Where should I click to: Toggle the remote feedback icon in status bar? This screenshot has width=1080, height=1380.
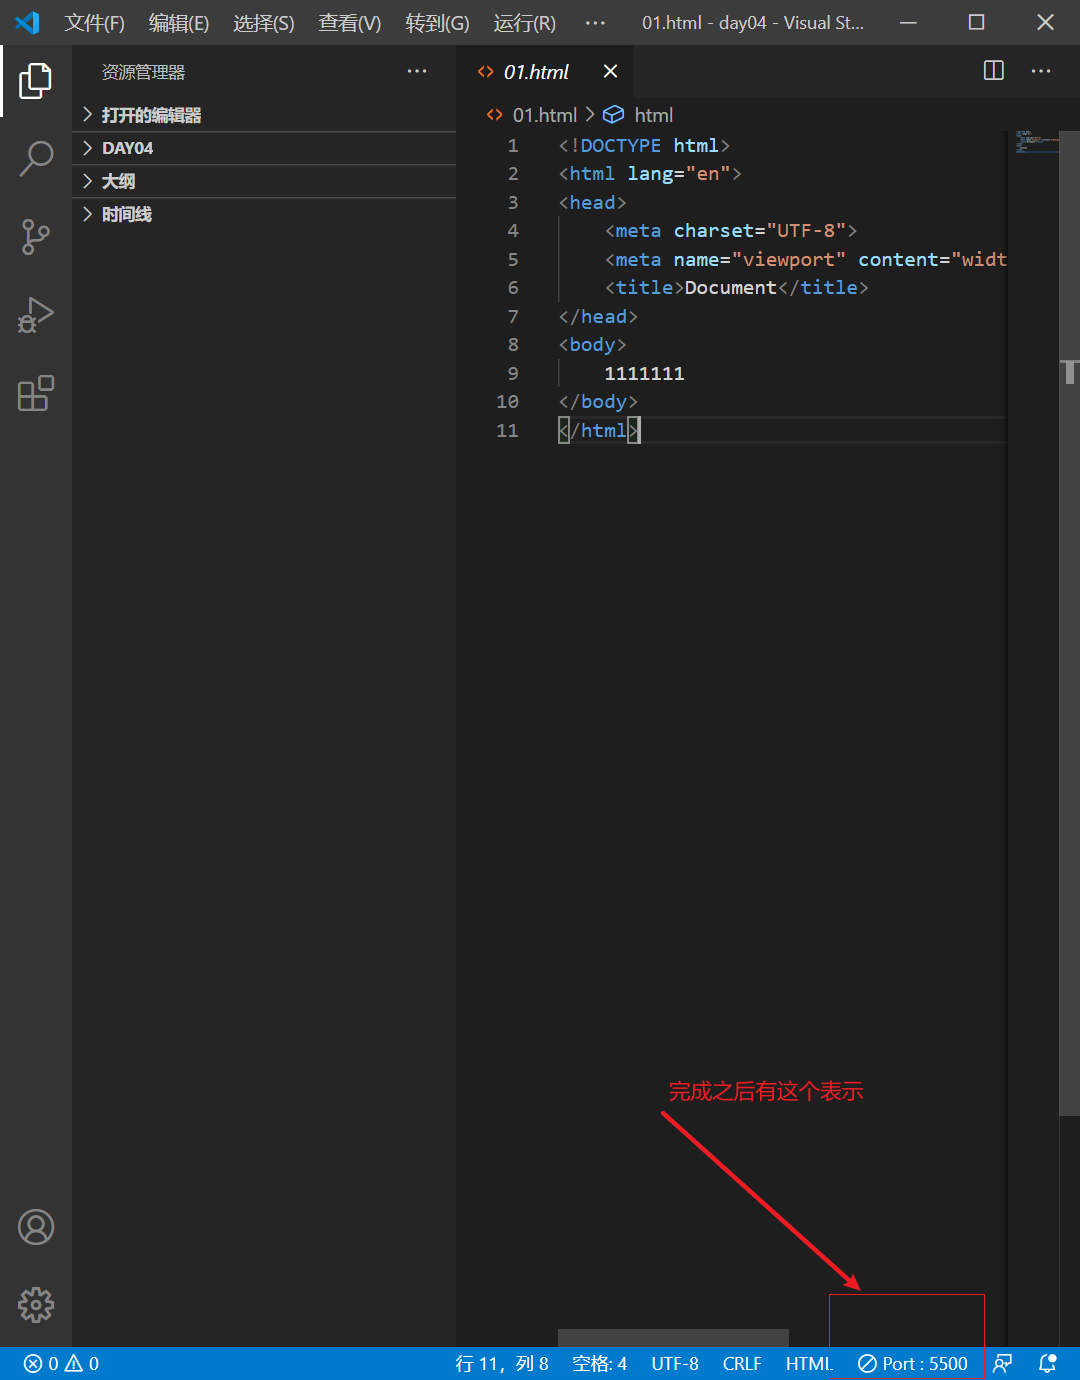(x=1002, y=1363)
